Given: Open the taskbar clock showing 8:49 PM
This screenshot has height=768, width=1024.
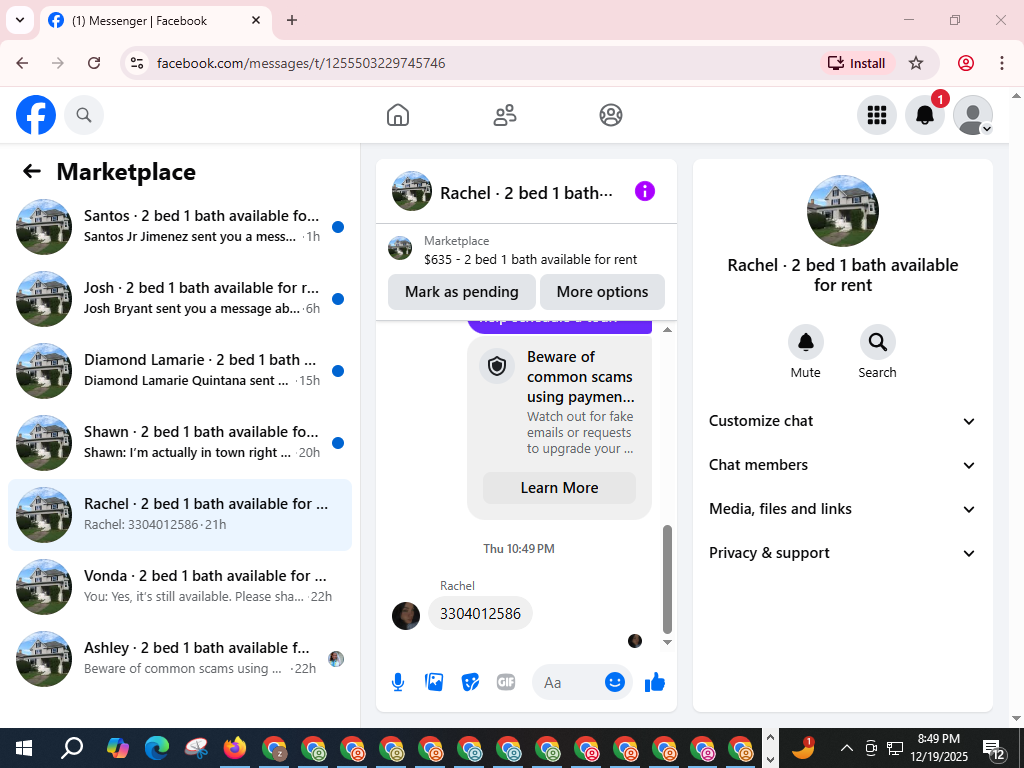Looking at the screenshot, I should coord(938,748).
